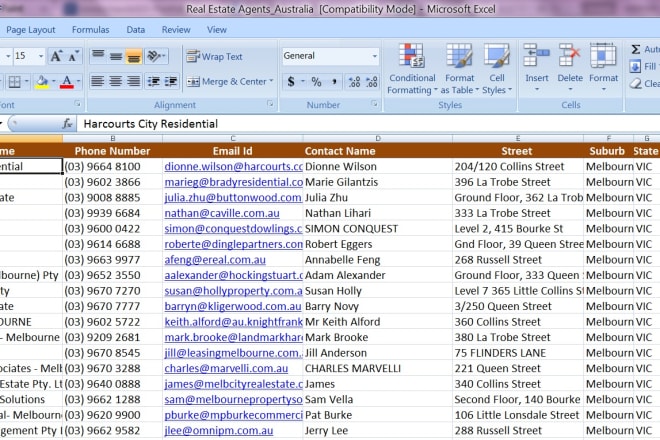Screen dimensions: 660x440
Task: Open font size dropdown arrow
Action: point(41,56)
